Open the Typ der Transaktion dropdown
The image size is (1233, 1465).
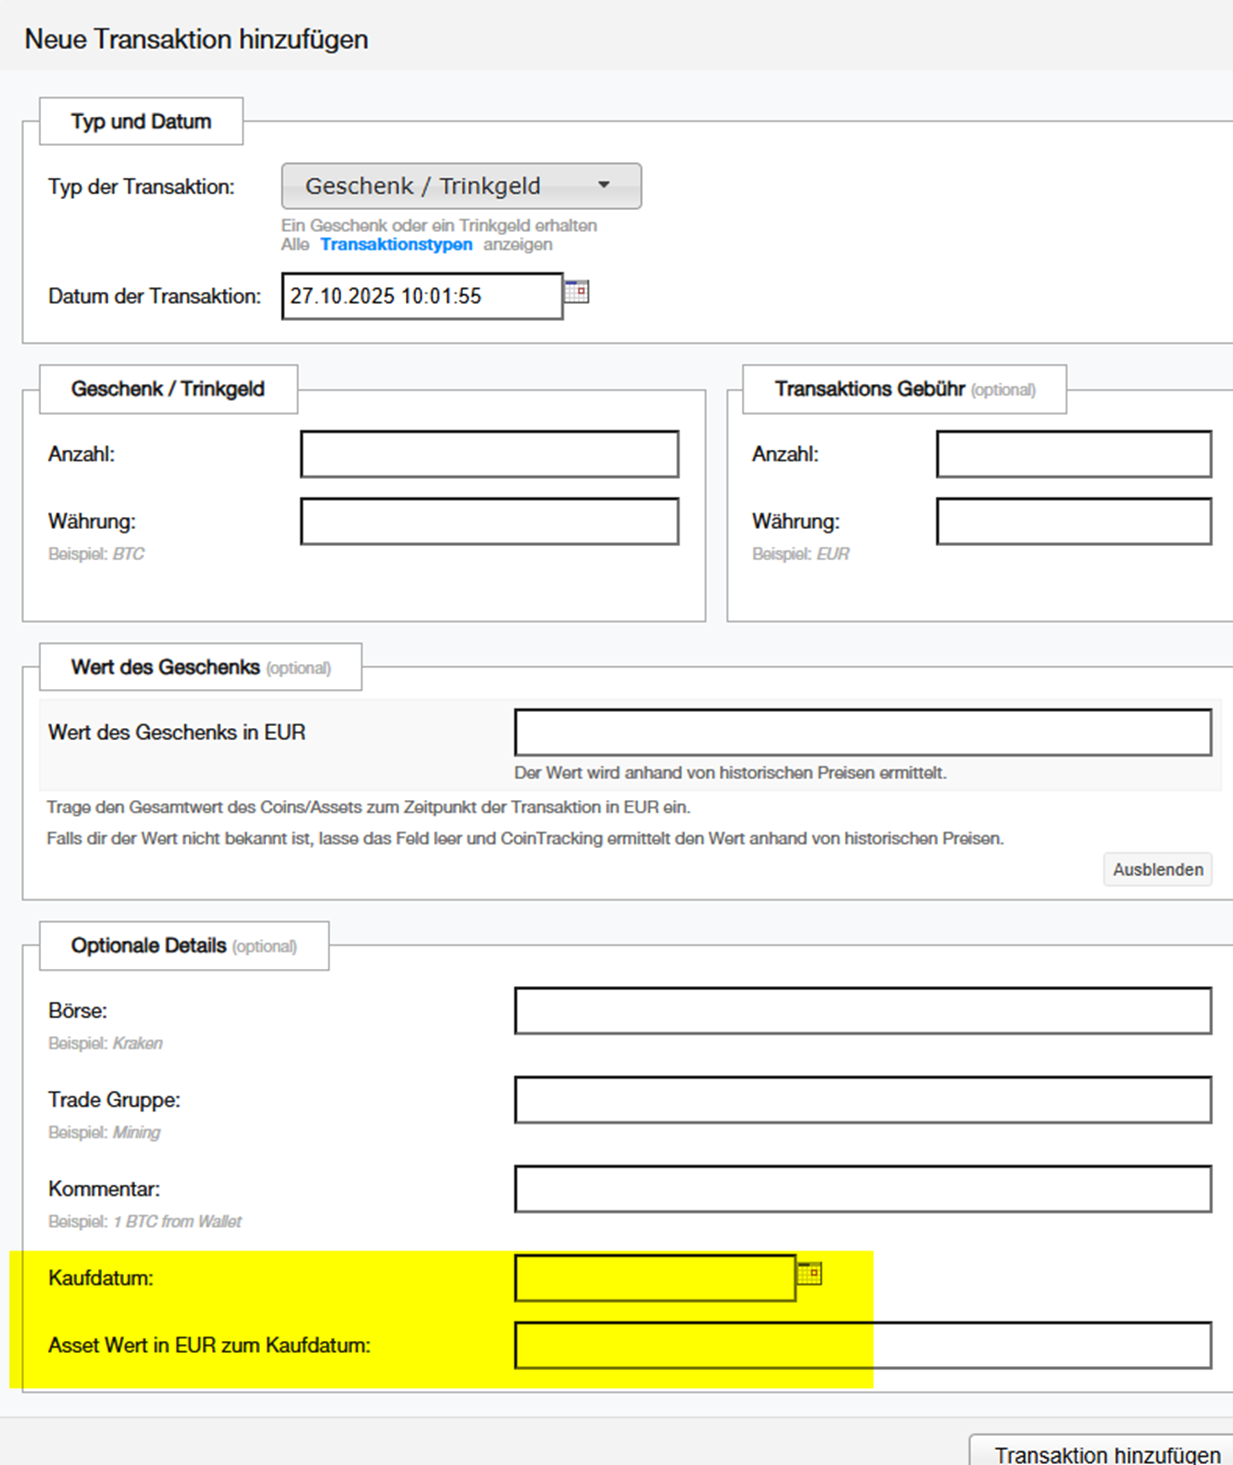click(x=462, y=186)
